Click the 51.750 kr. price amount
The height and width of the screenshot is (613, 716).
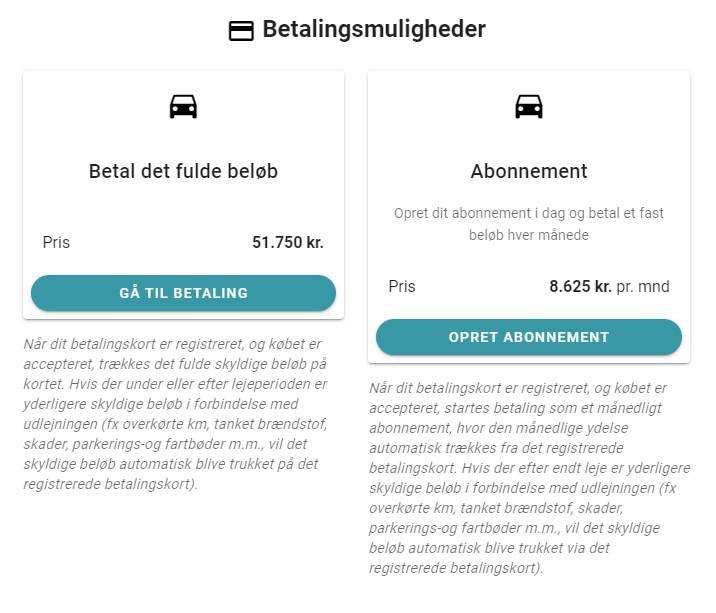tap(288, 242)
